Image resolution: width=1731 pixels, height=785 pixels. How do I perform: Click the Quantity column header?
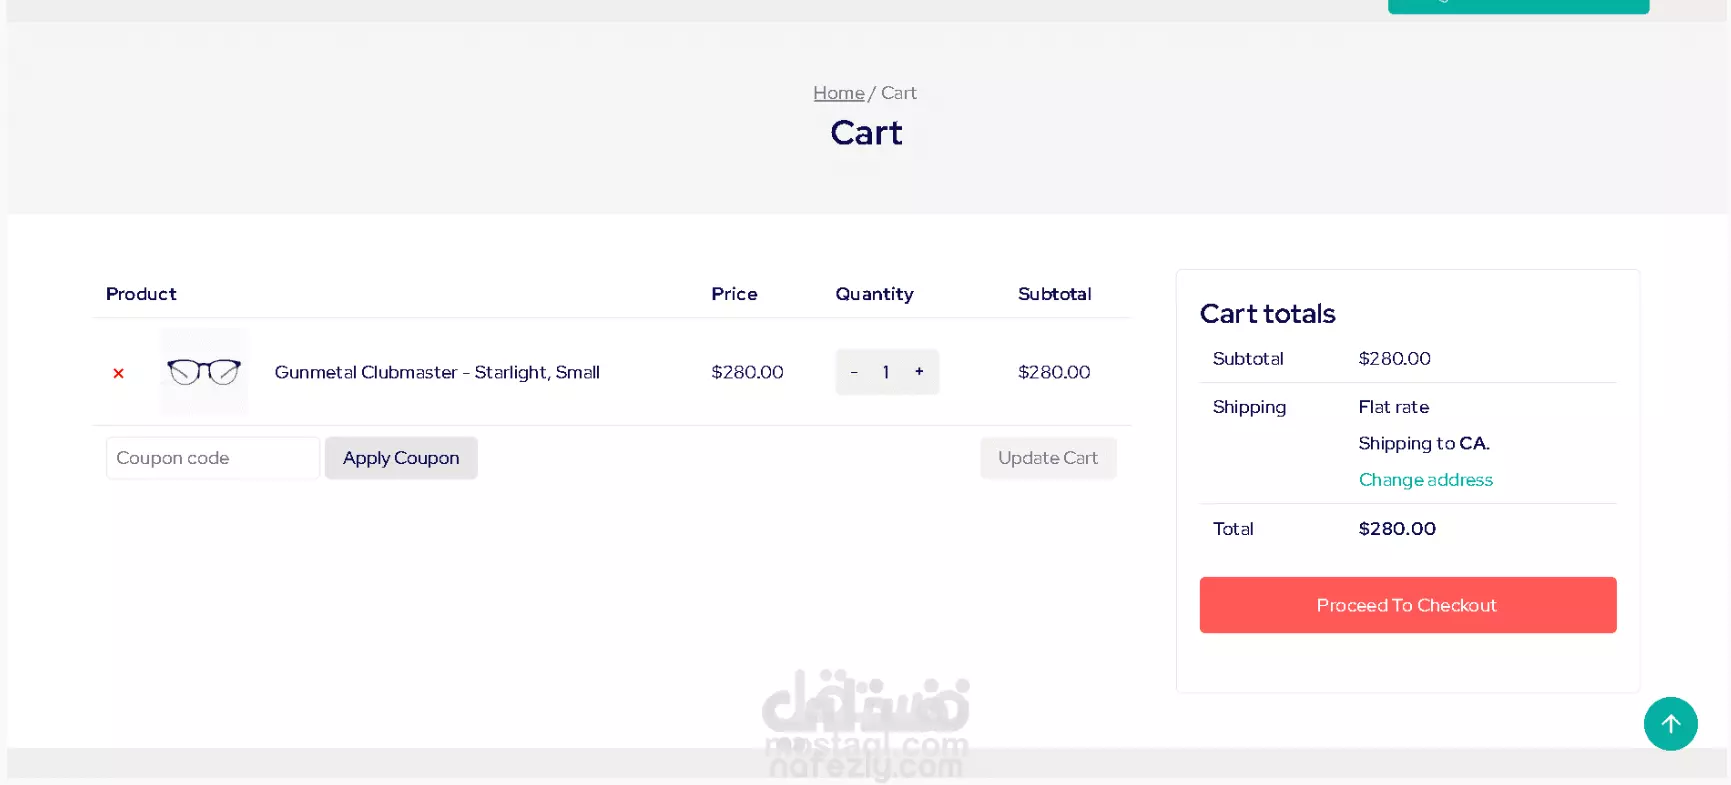pos(874,294)
